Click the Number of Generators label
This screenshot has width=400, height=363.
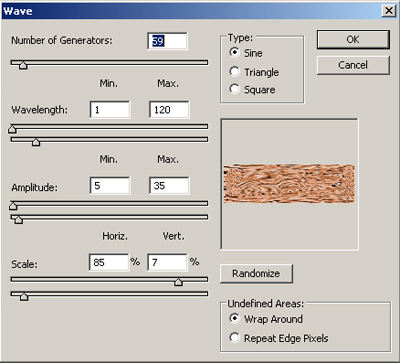click(62, 40)
